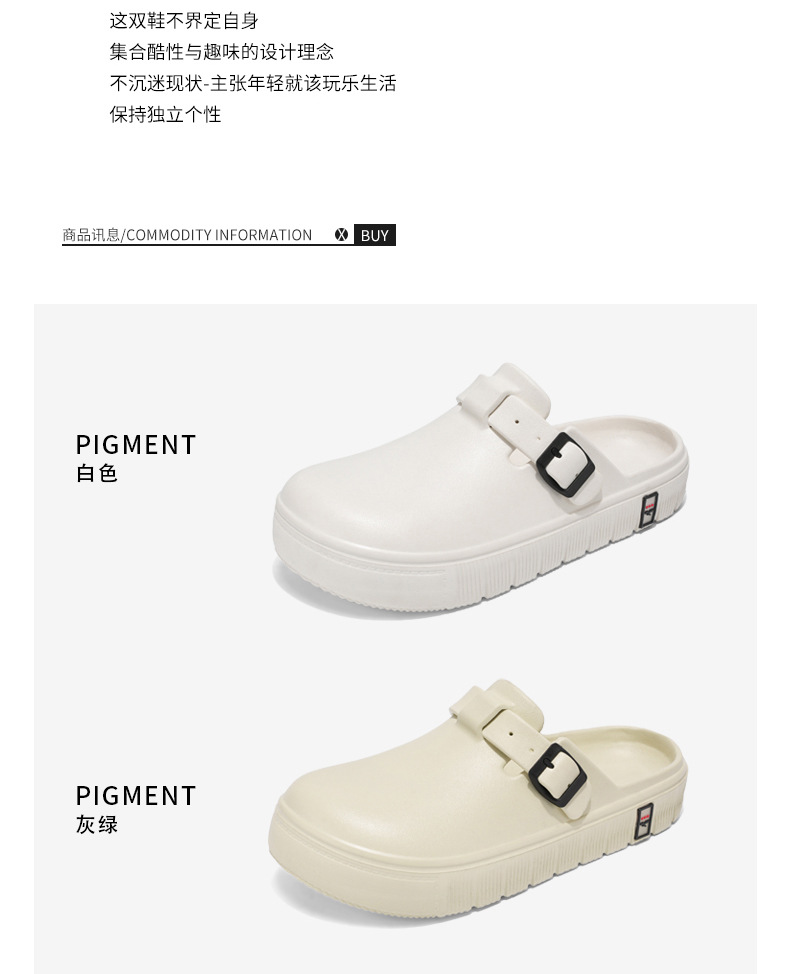This screenshot has height=974, width=790.
Task: Click the logo tag on the gray-green shoe heel
Action: point(644,821)
